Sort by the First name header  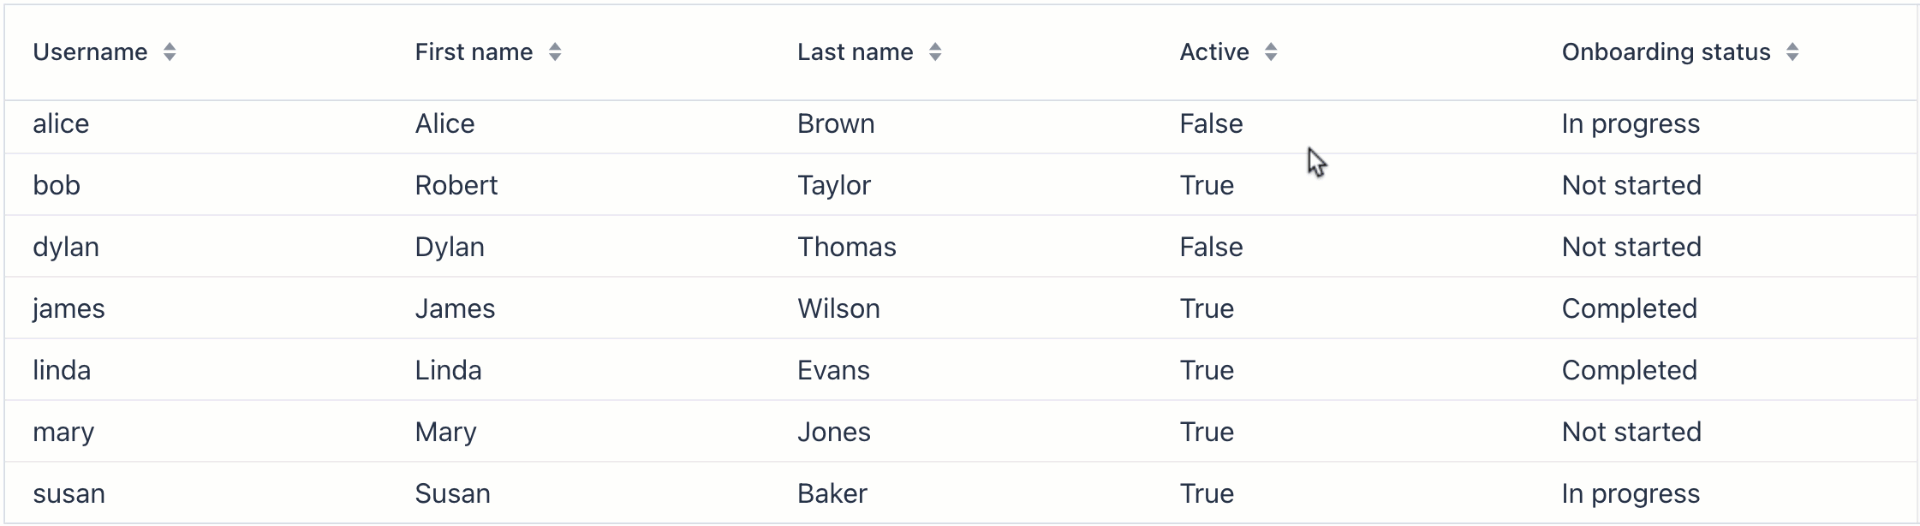click(474, 52)
